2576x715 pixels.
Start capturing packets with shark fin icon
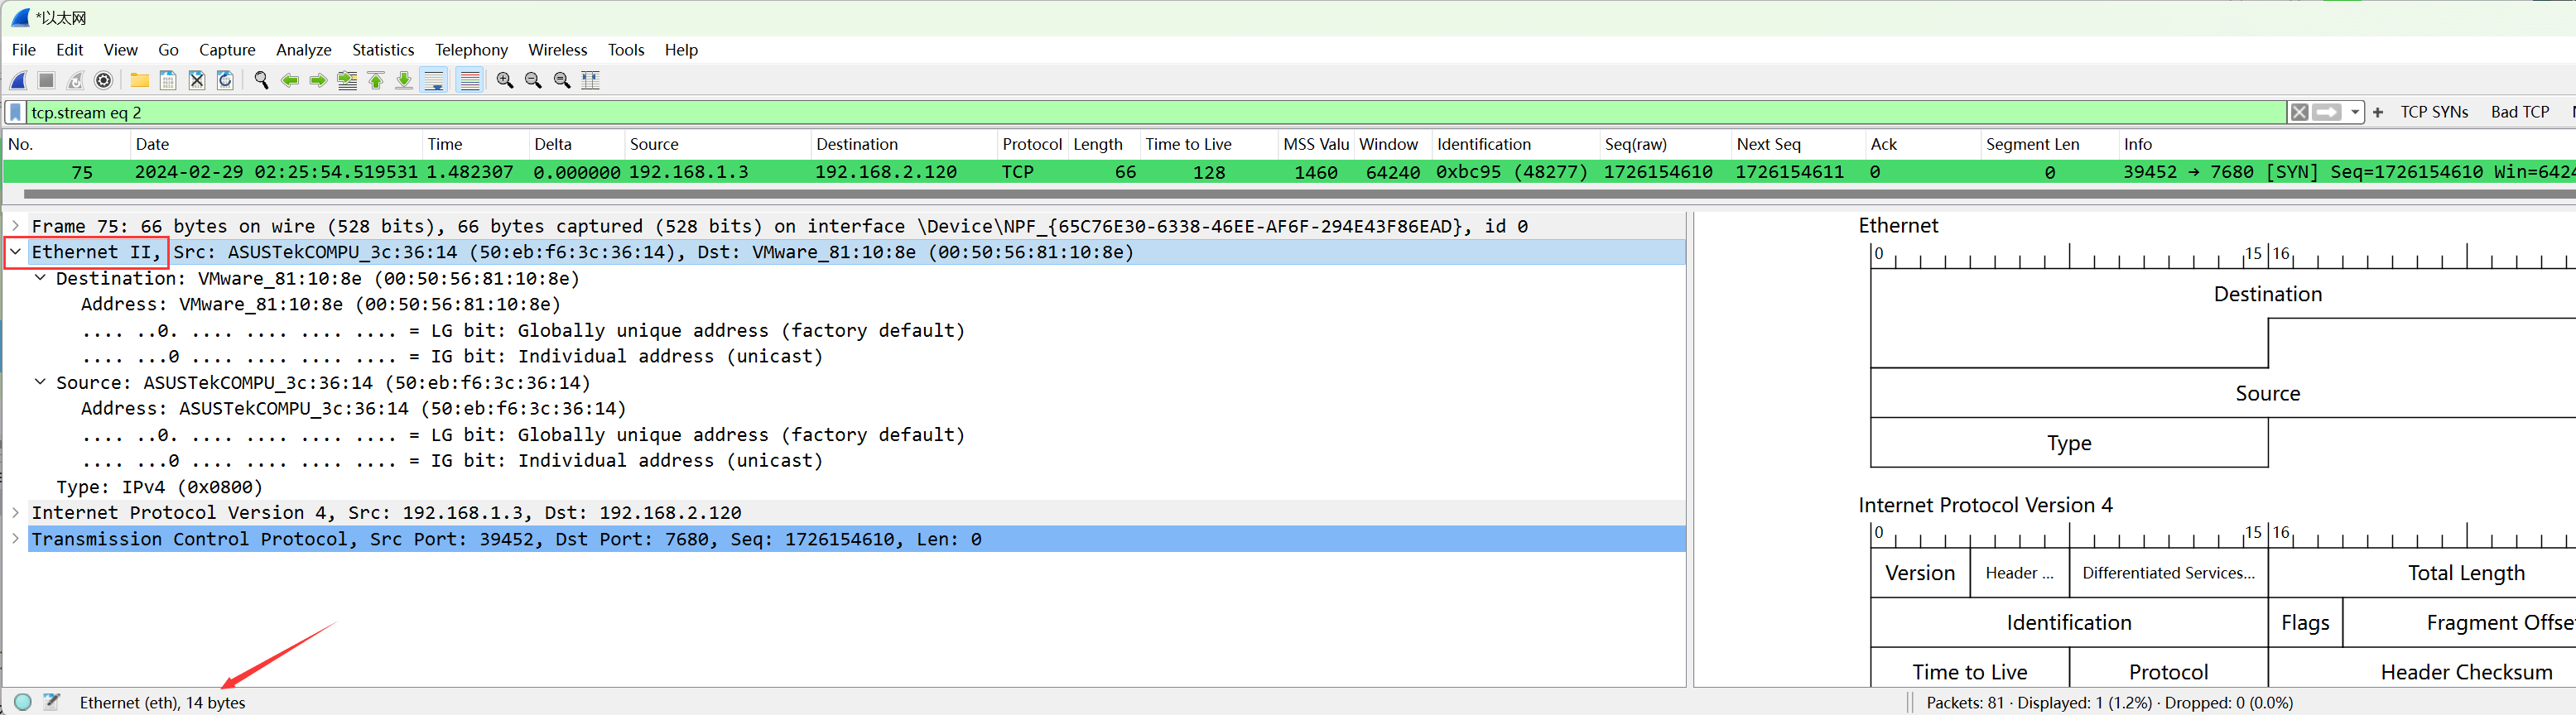click(18, 80)
